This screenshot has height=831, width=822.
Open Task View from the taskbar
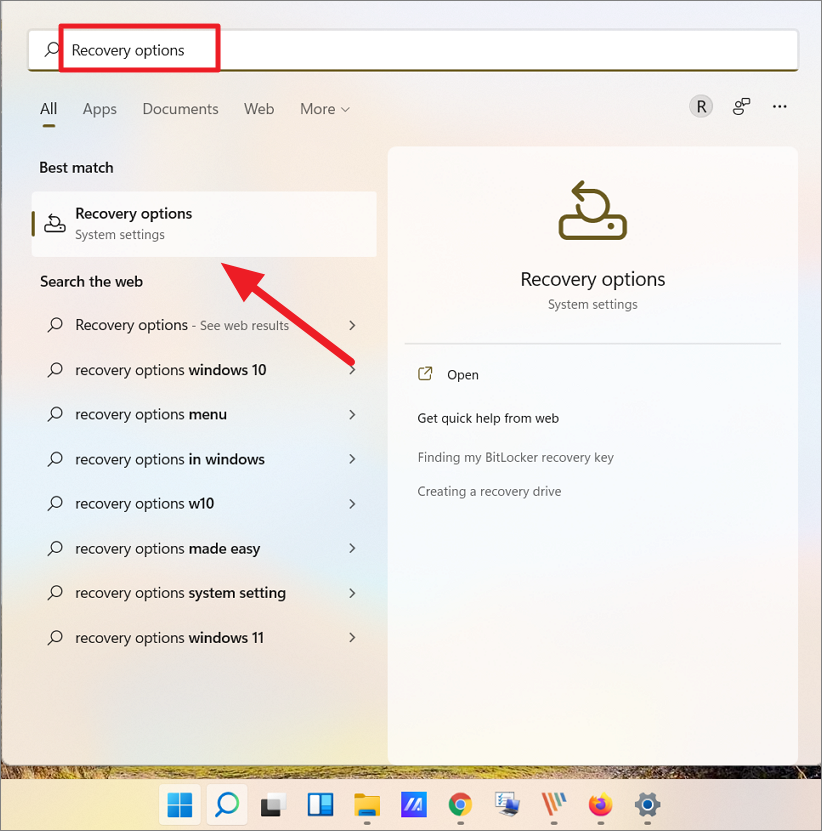click(x=274, y=804)
